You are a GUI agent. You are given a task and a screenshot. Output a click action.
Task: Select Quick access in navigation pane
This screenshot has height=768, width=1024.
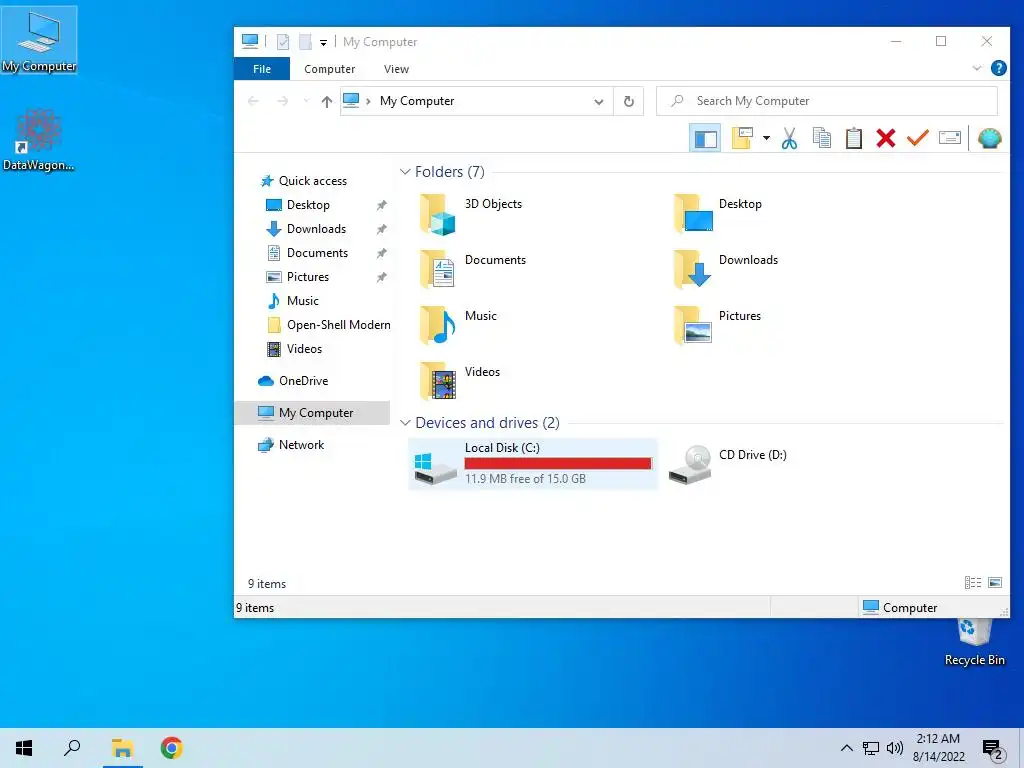pyautogui.click(x=313, y=181)
